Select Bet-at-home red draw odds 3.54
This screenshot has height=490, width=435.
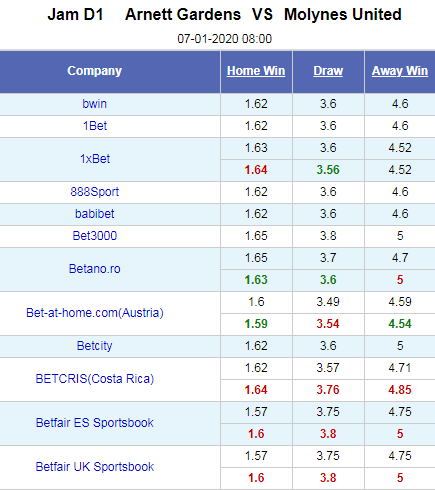coord(328,324)
